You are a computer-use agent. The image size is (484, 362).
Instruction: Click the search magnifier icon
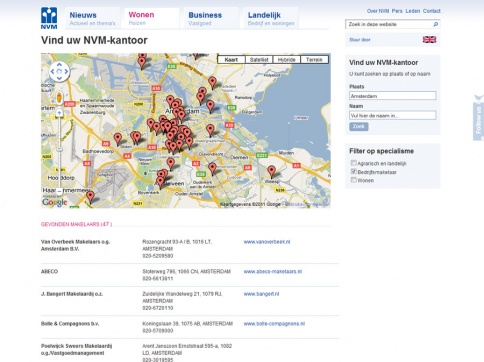(x=435, y=24)
